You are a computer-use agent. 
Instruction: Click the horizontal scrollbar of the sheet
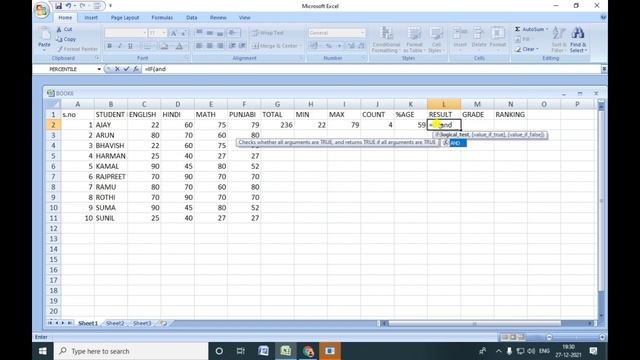[474, 323]
